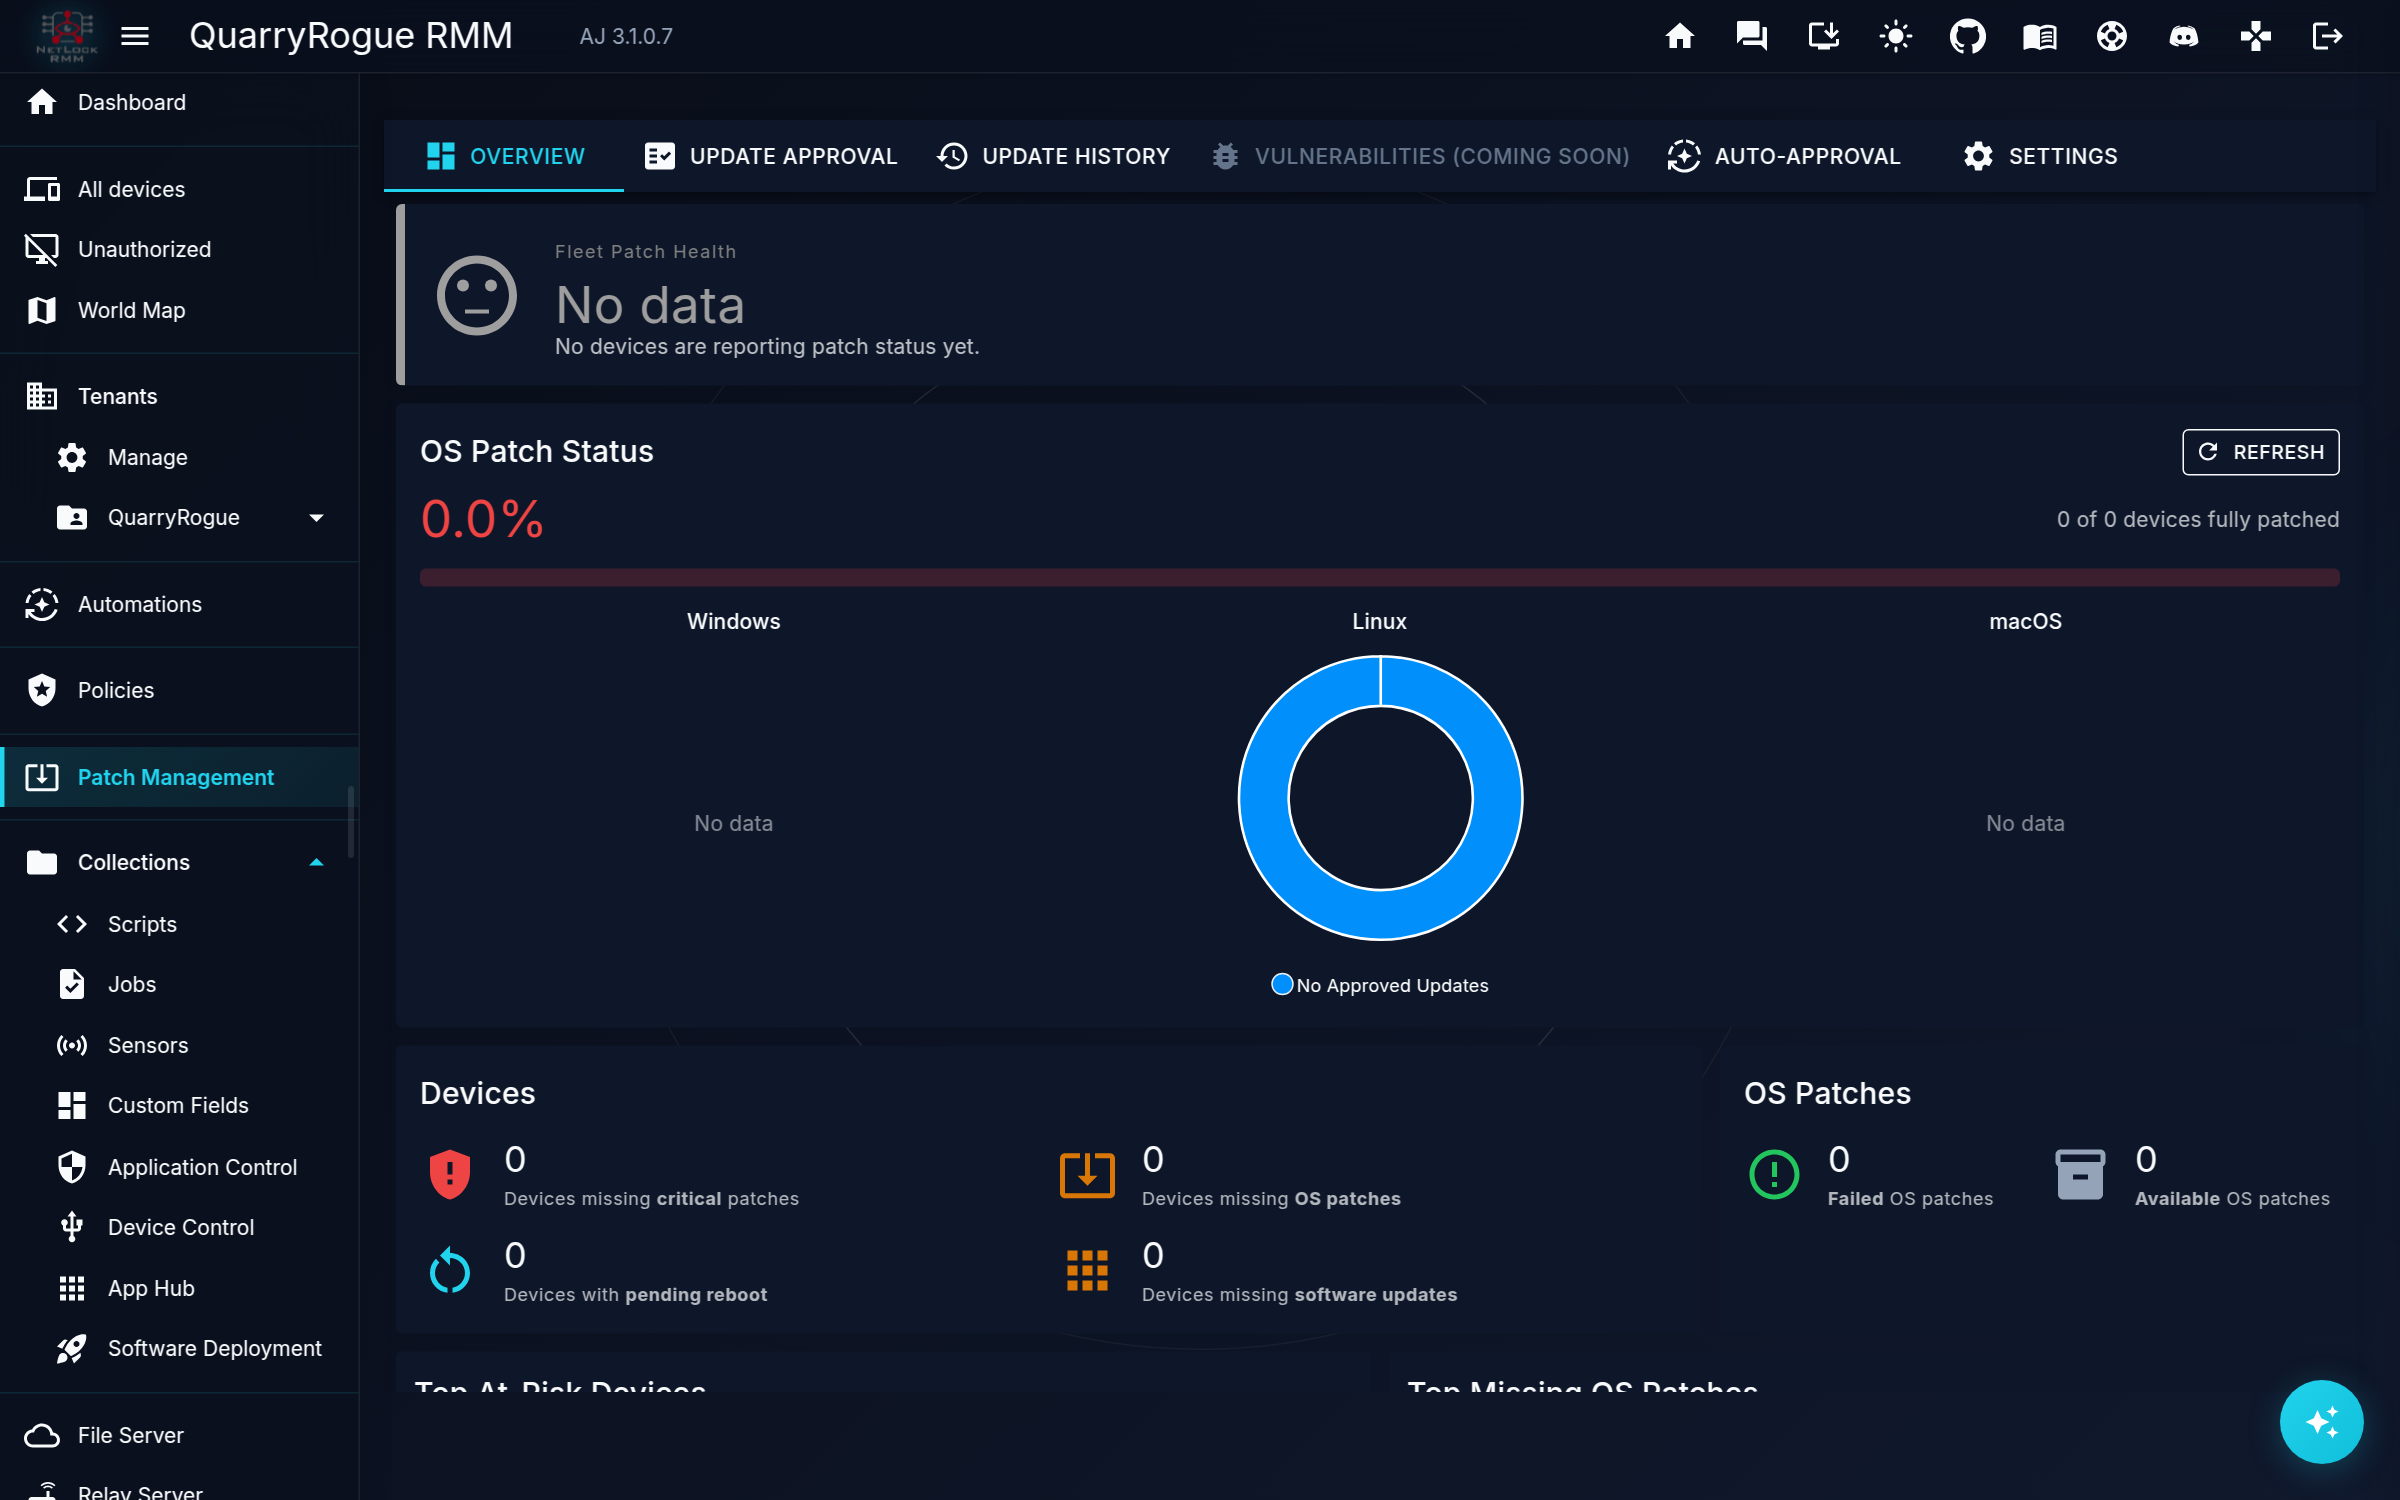Click the OS patch status progress bar
2400x1500 pixels.
[x=1379, y=577]
